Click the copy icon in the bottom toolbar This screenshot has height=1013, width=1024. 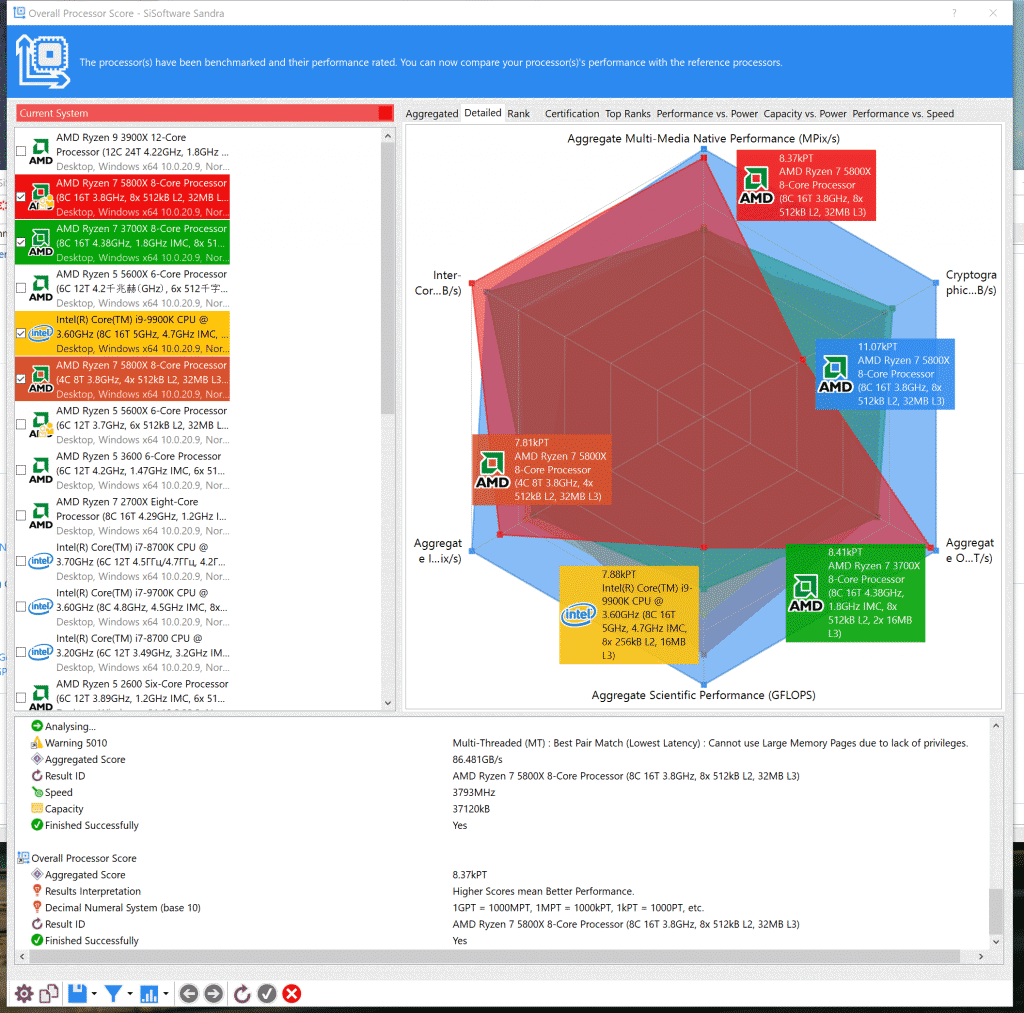point(49,994)
